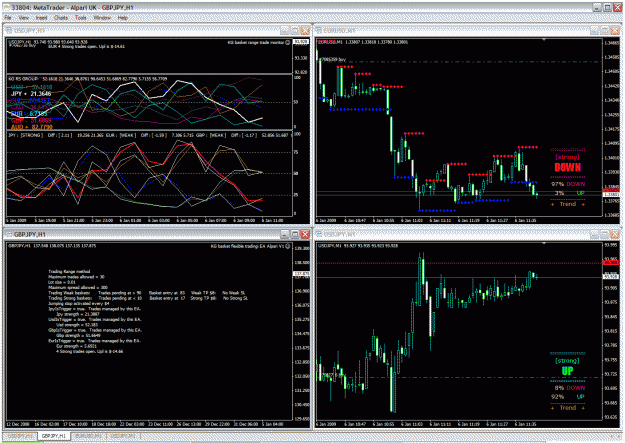Open the Help menu

click(123, 18)
